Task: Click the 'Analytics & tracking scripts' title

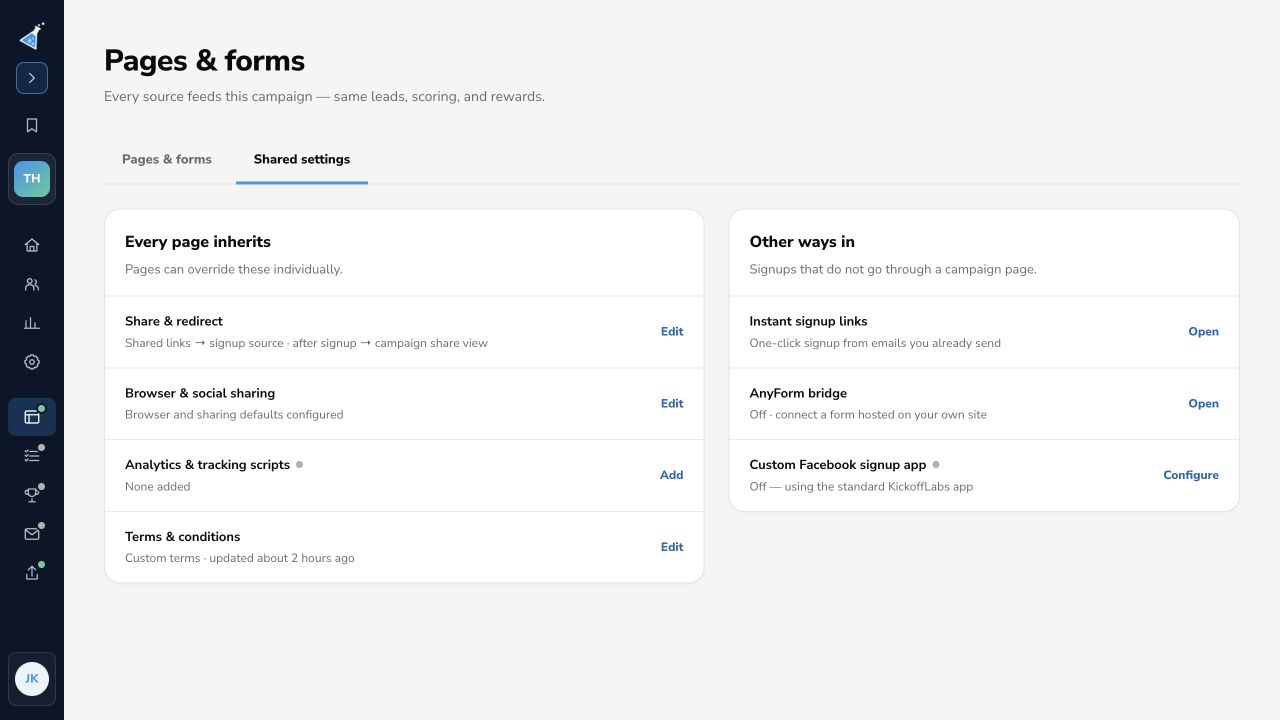Action: coord(207,465)
